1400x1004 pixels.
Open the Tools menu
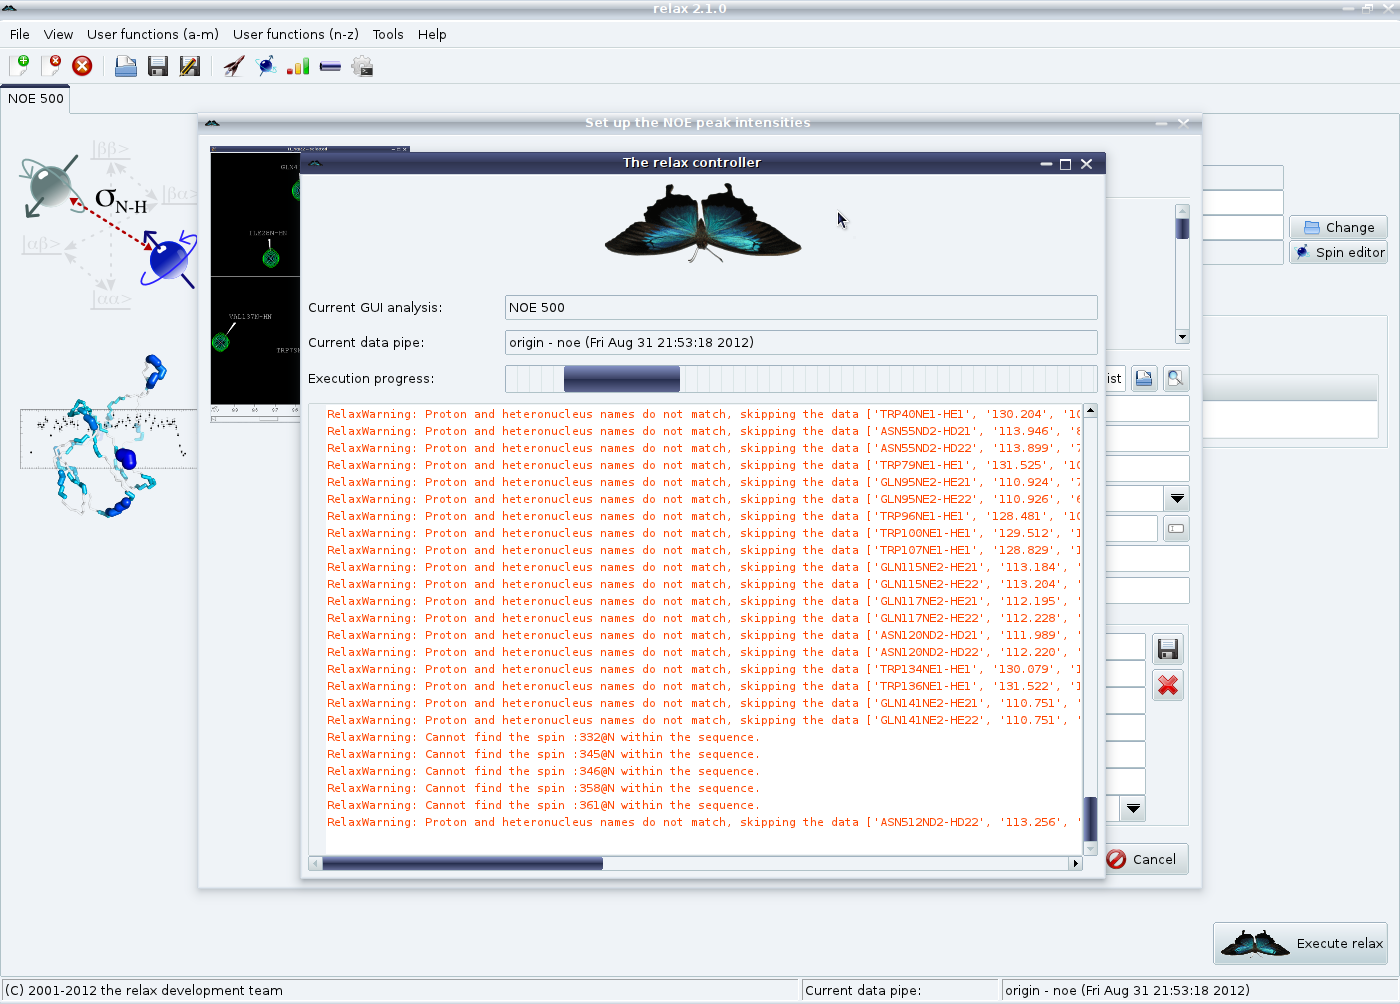click(388, 34)
